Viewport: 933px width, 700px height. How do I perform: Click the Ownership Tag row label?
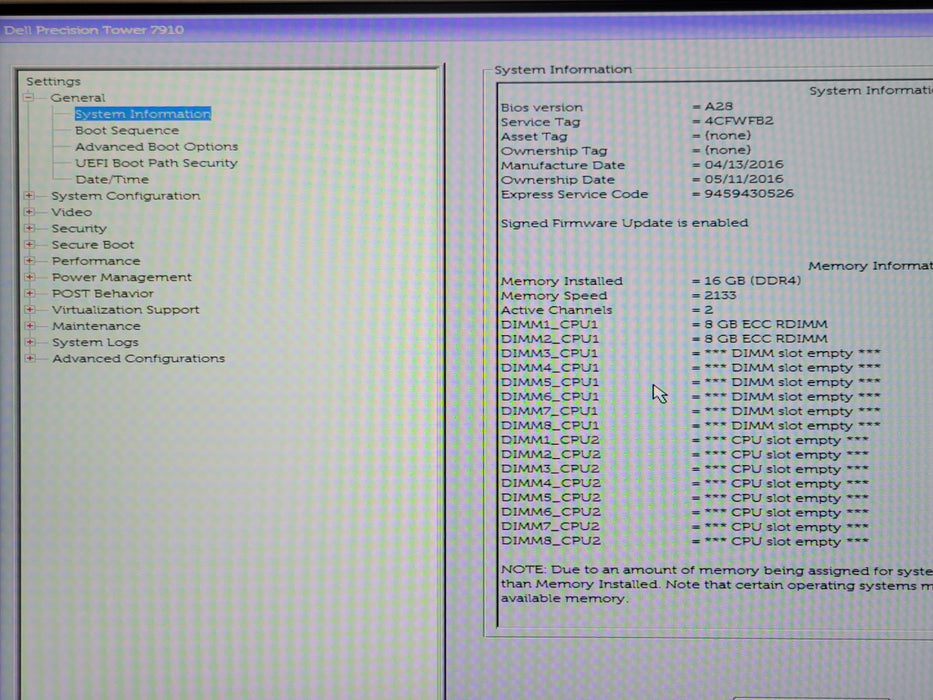554,151
